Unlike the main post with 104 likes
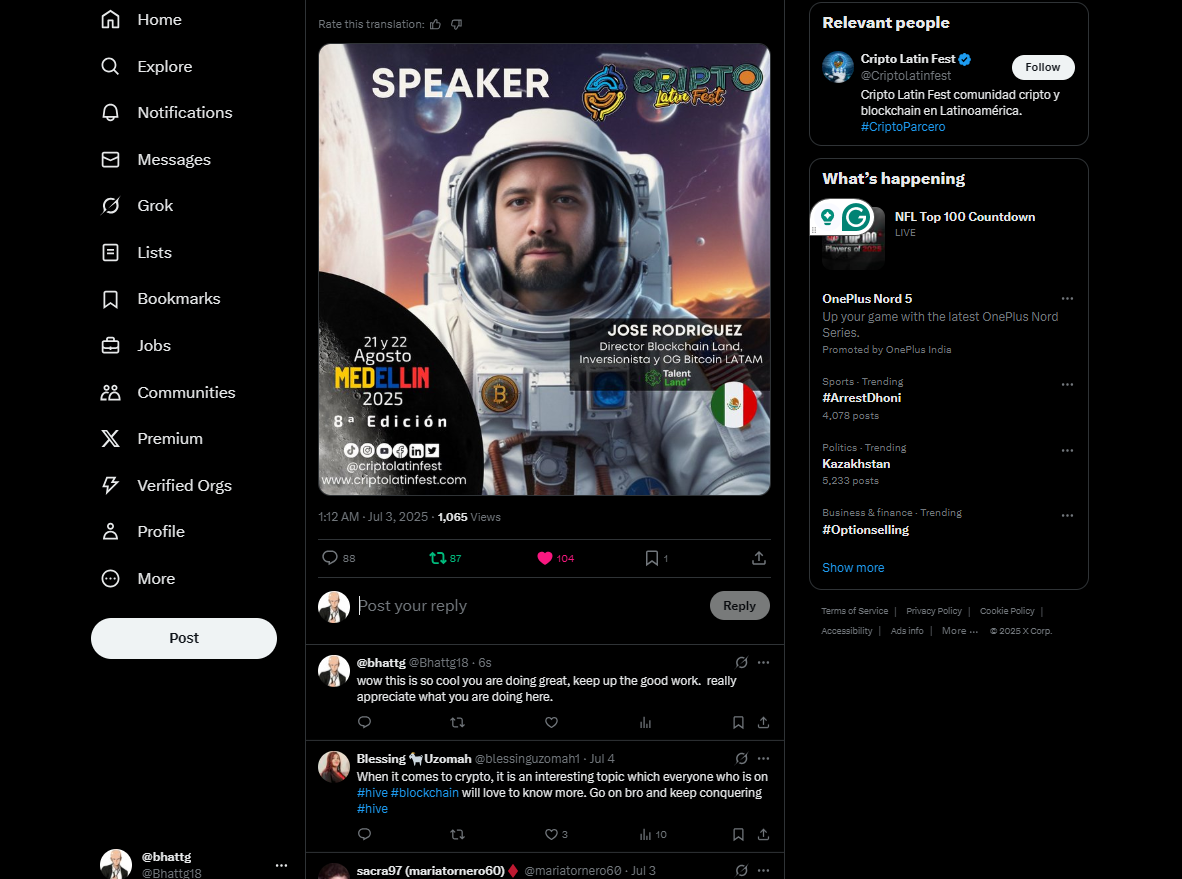 555,558
